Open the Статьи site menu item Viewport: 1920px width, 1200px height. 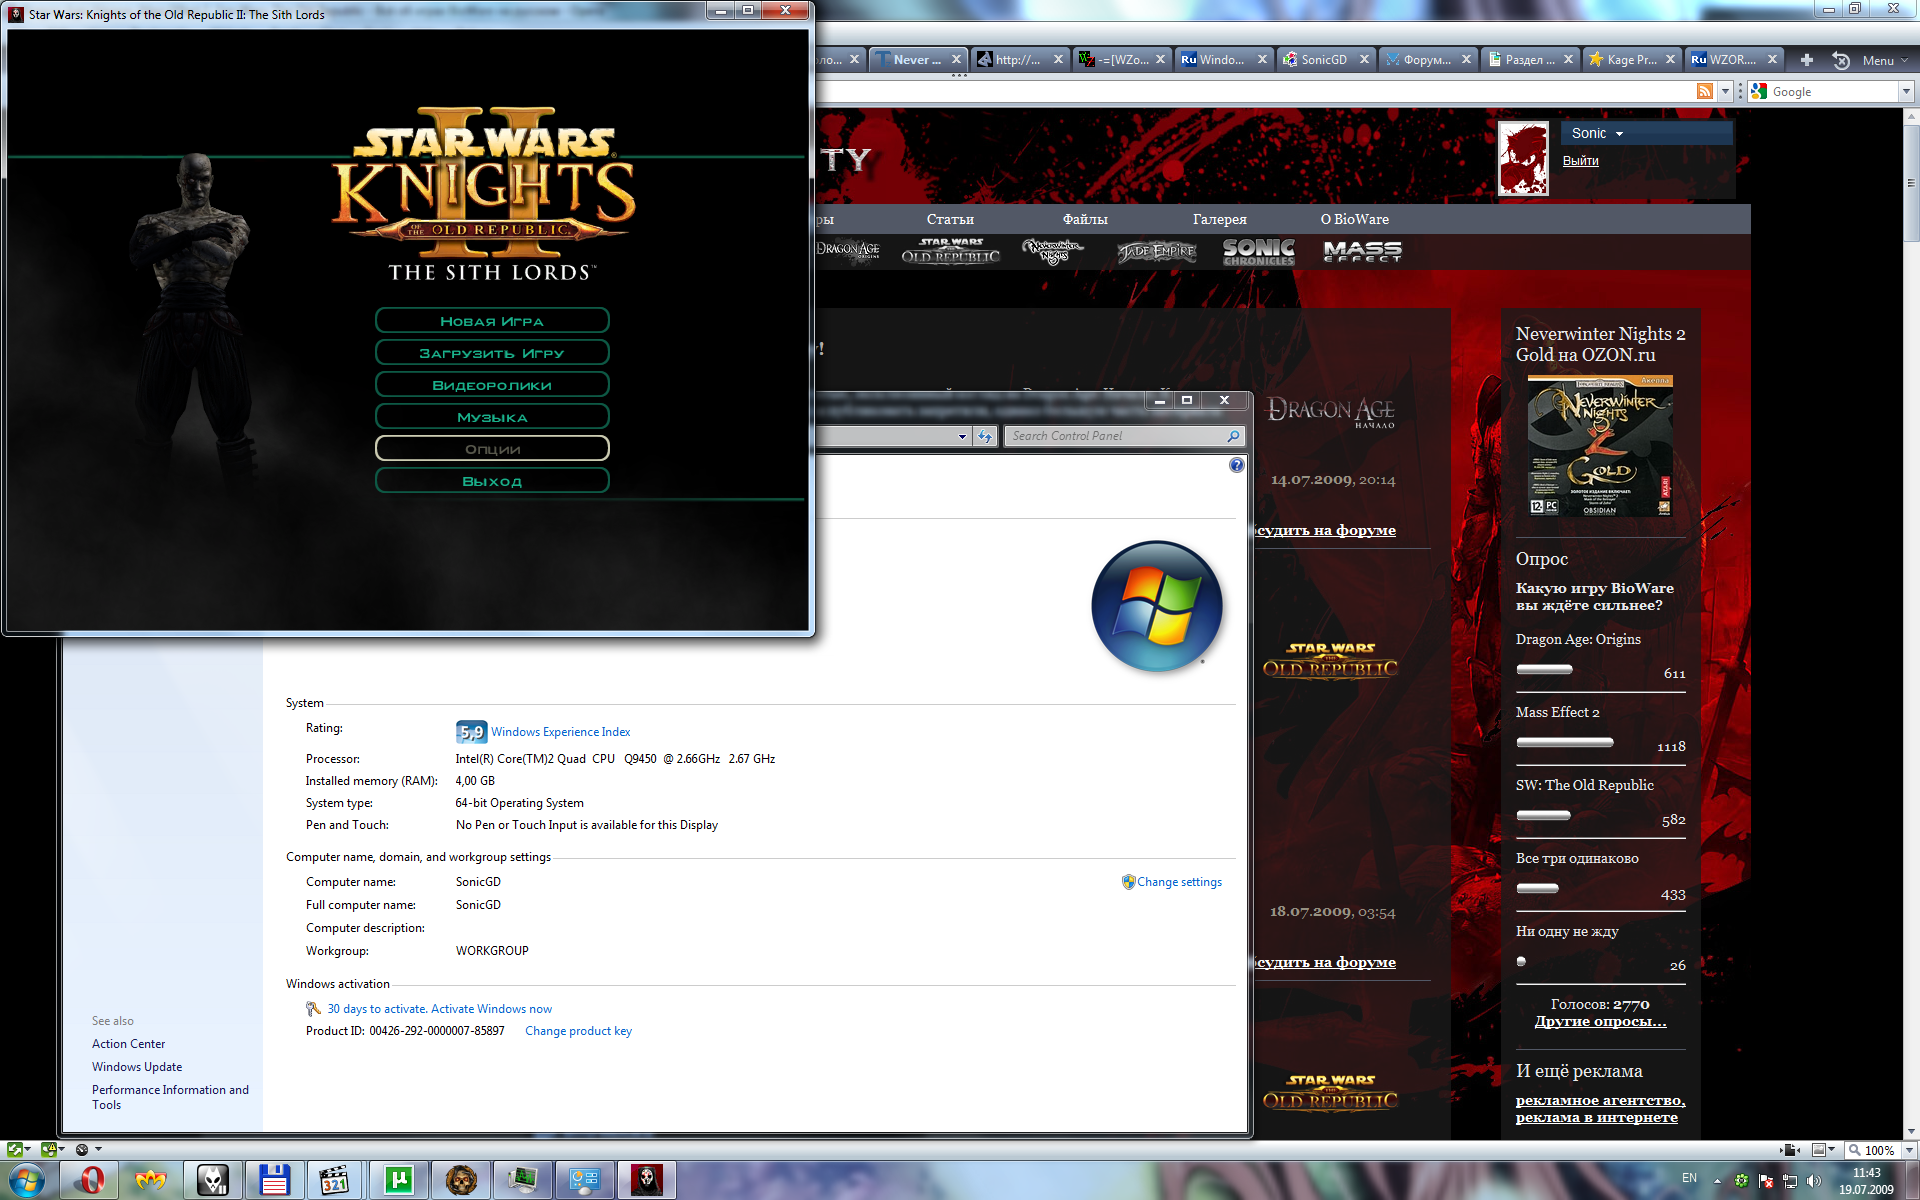pyautogui.click(x=950, y=219)
